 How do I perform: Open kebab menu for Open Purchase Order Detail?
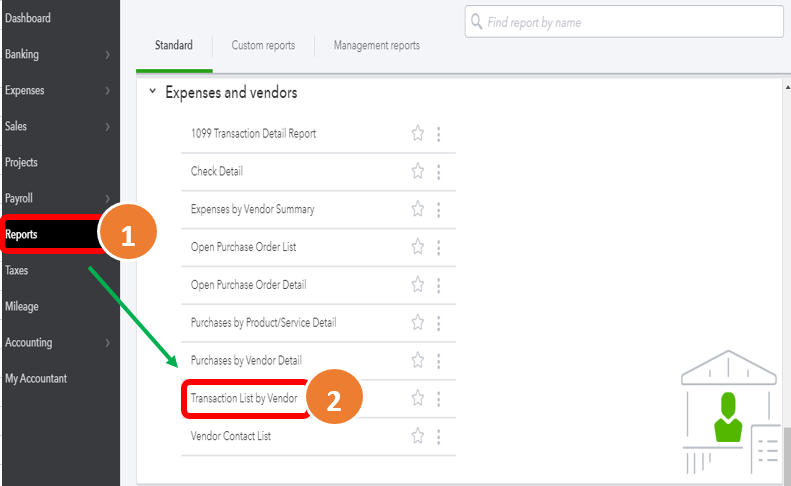[438, 285]
